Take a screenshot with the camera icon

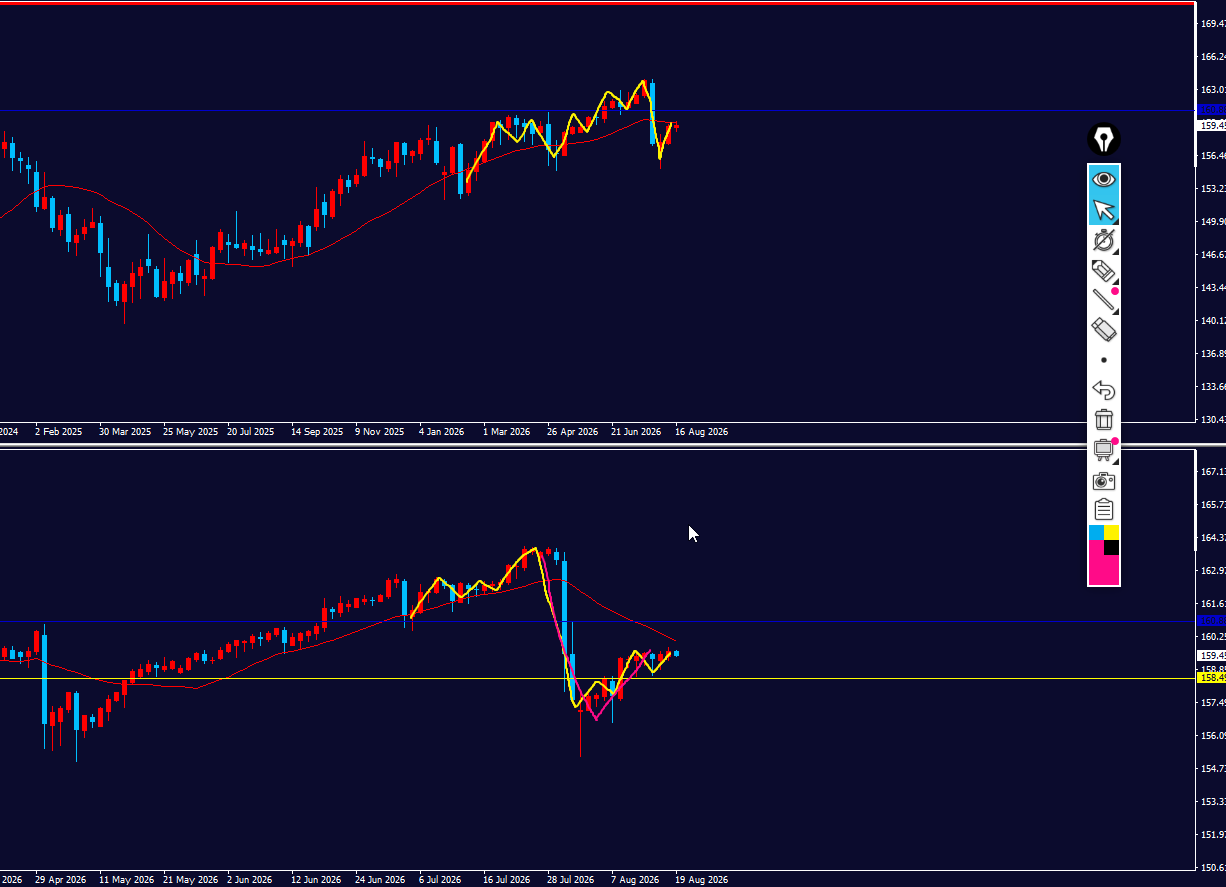tap(1104, 480)
